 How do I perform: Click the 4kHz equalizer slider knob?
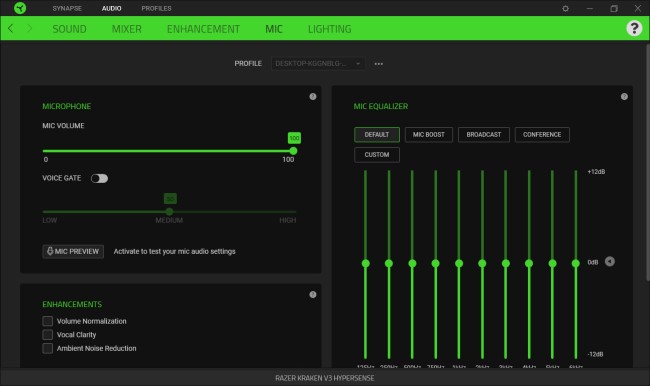[x=529, y=263]
